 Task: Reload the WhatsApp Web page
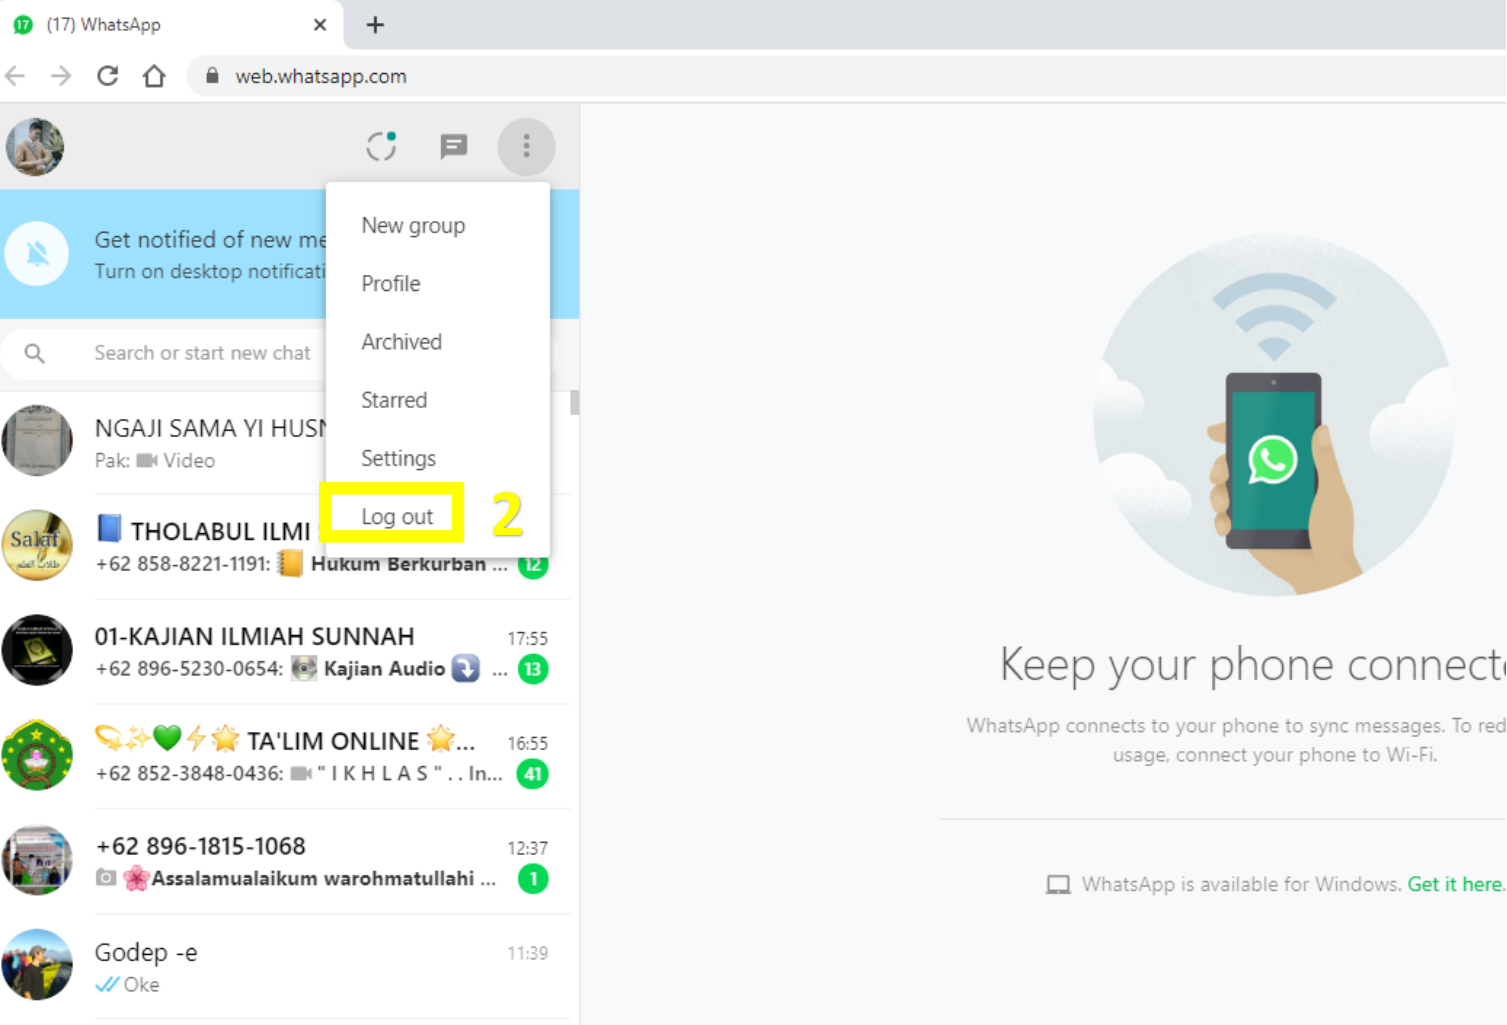(108, 76)
